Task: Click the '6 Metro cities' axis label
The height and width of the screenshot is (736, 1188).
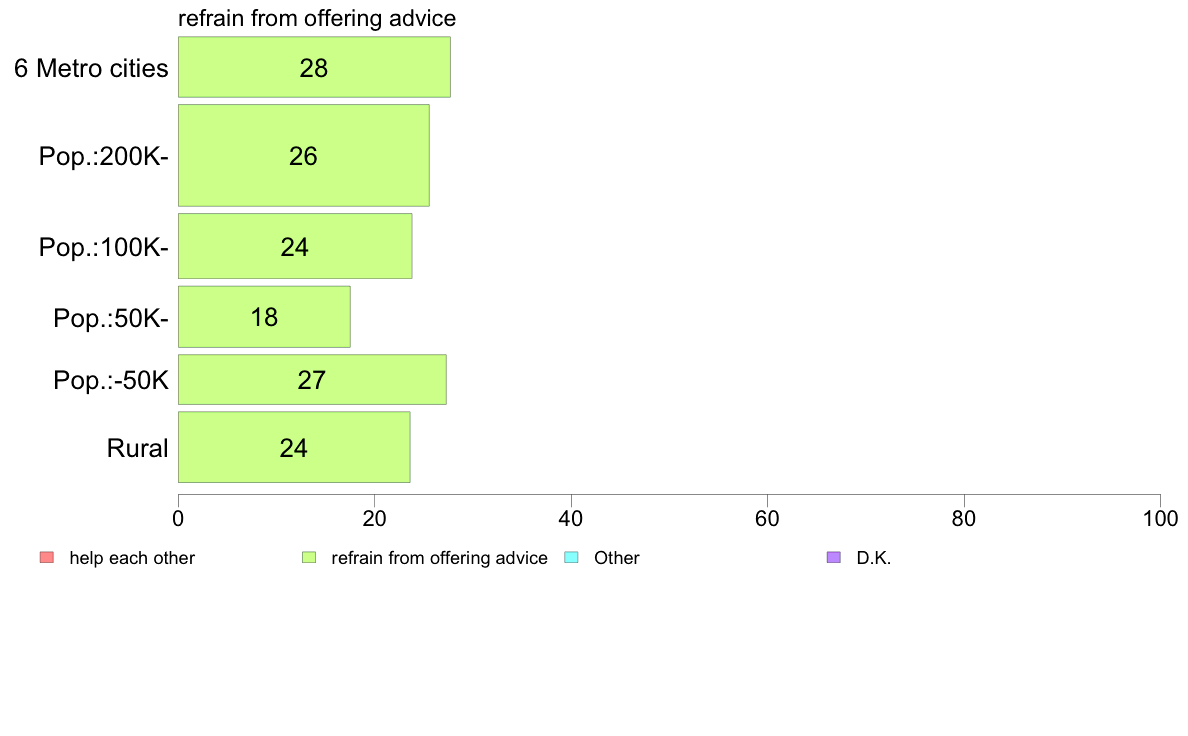Action: [x=91, y=68]
